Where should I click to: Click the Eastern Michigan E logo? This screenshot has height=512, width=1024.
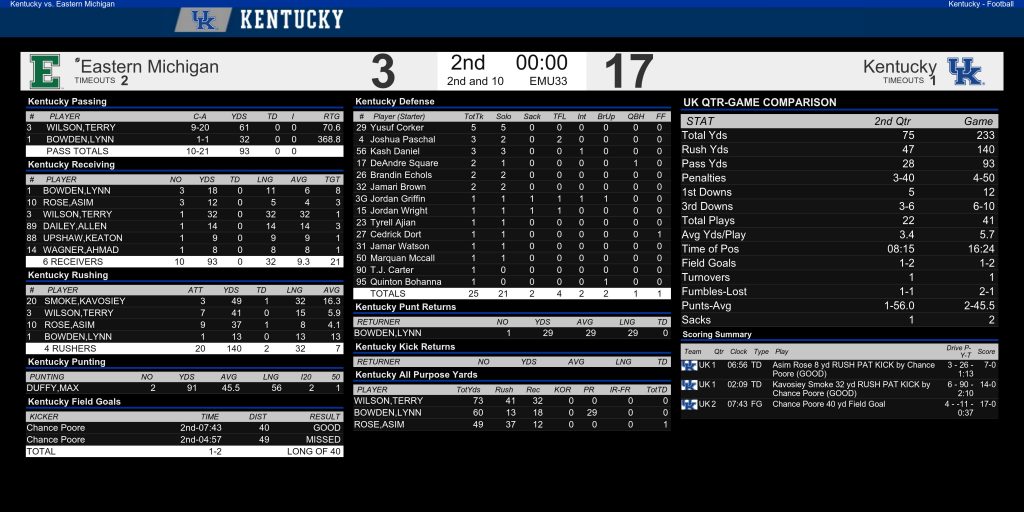[45, 71]
